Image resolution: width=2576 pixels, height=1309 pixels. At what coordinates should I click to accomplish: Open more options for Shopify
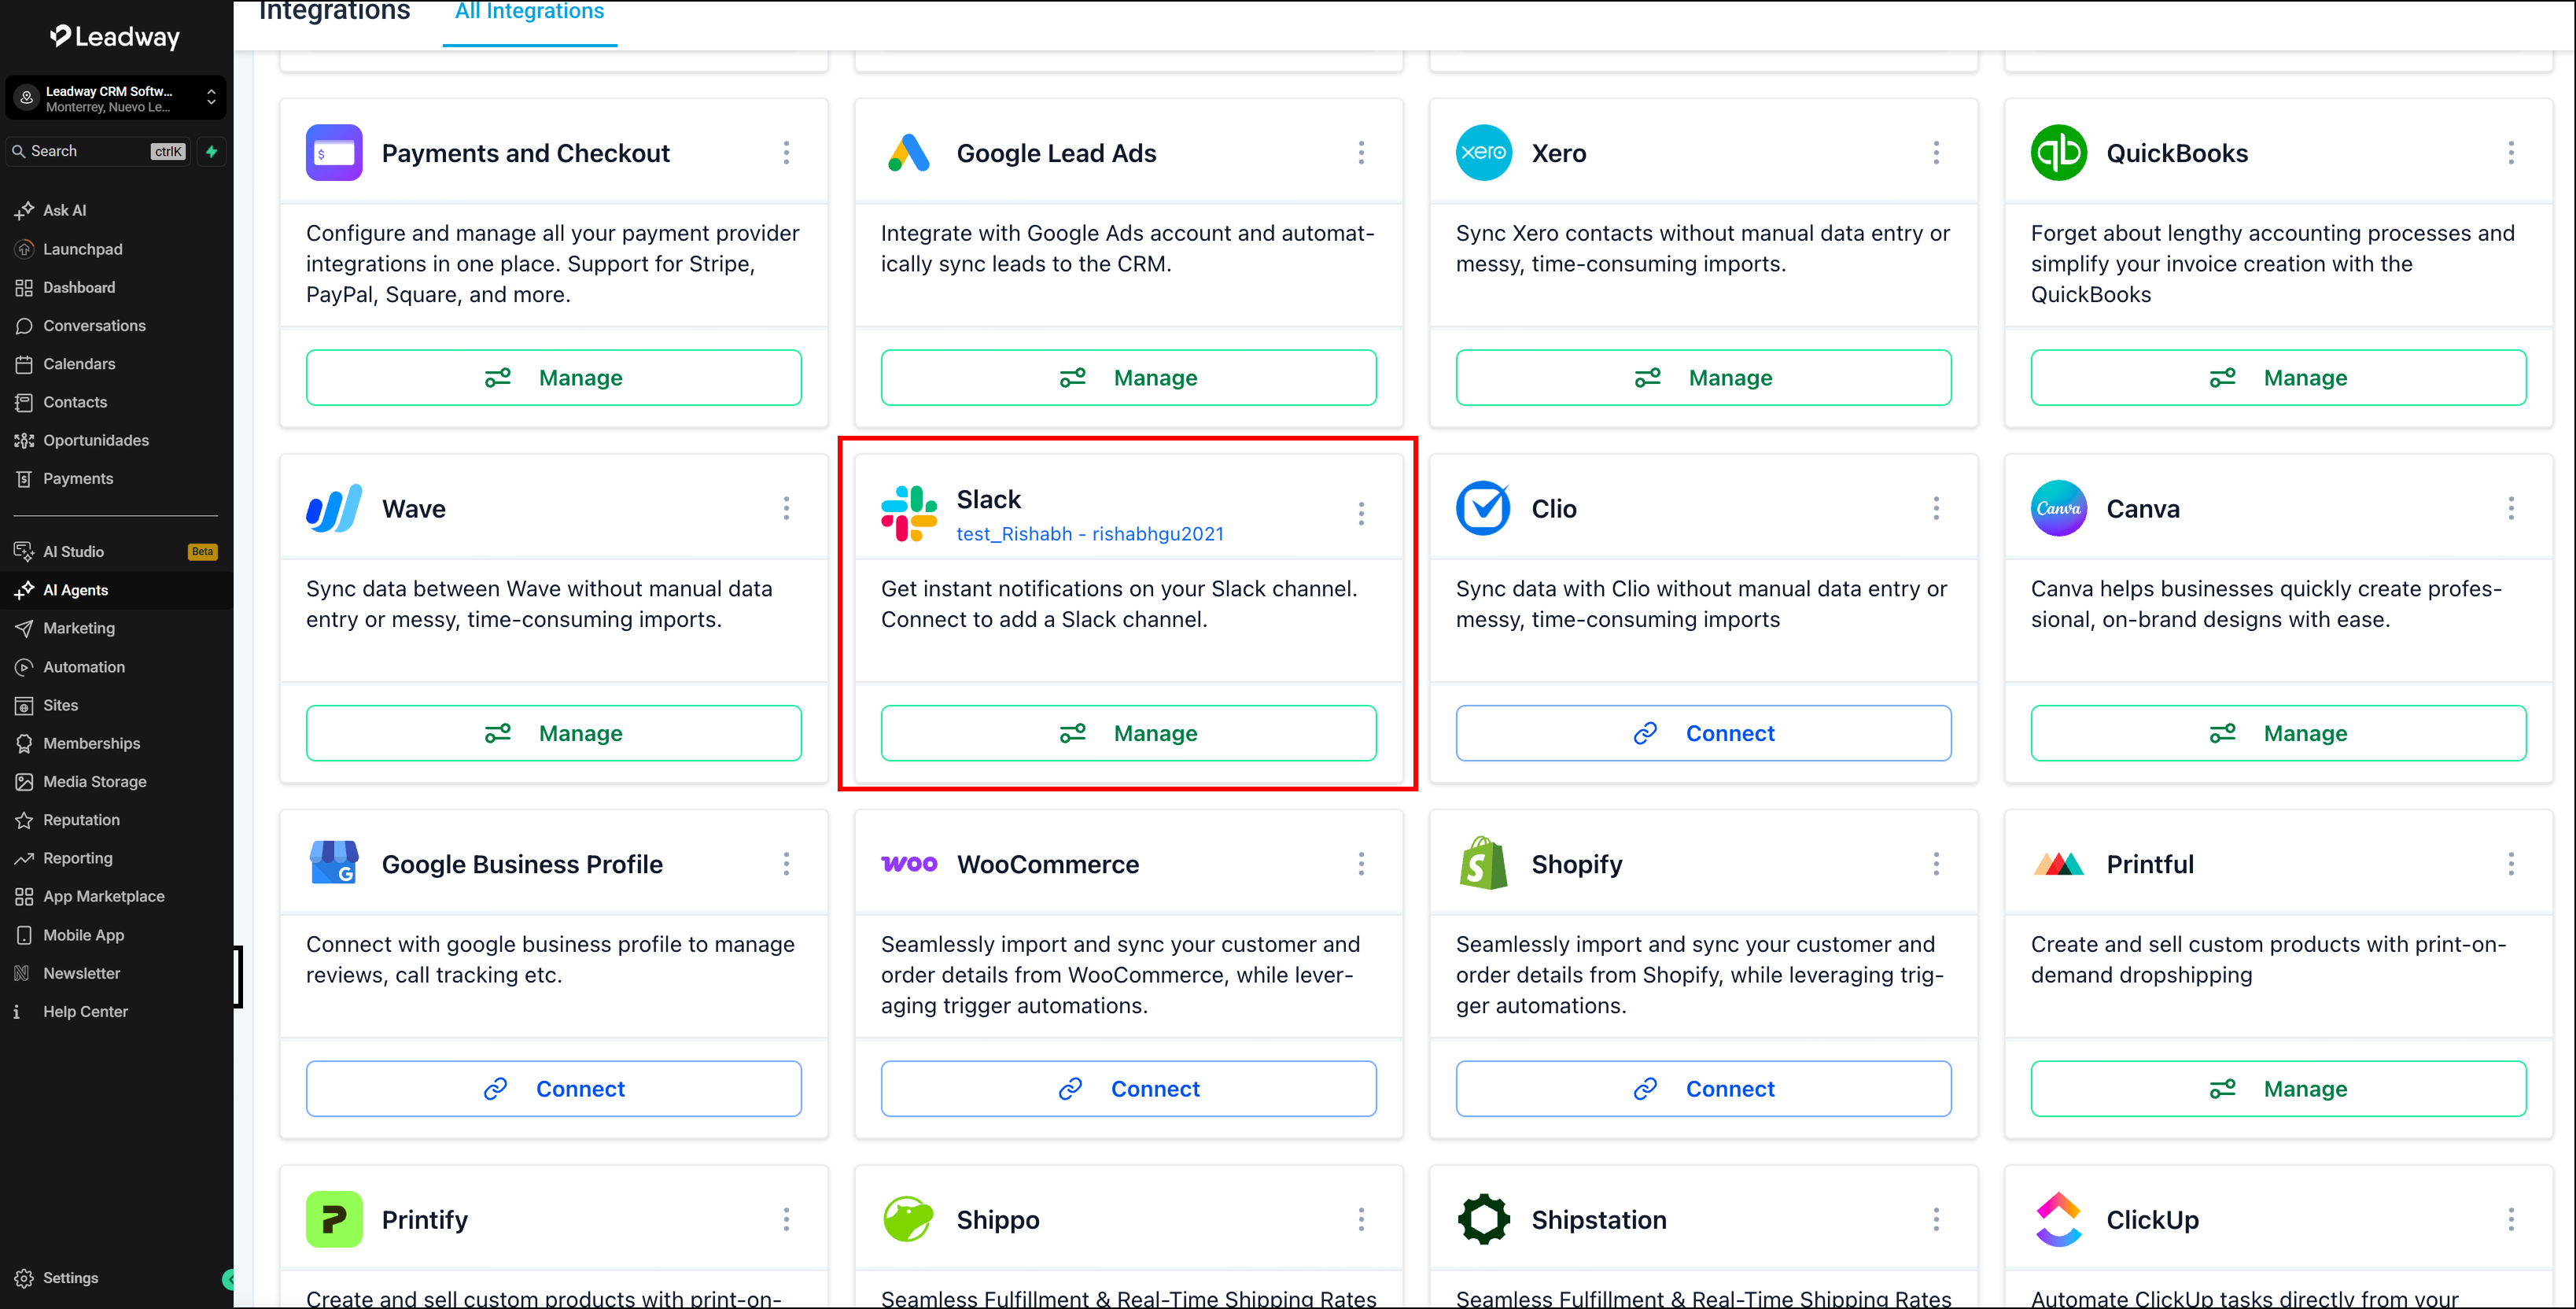click(x=1936, y=864)
